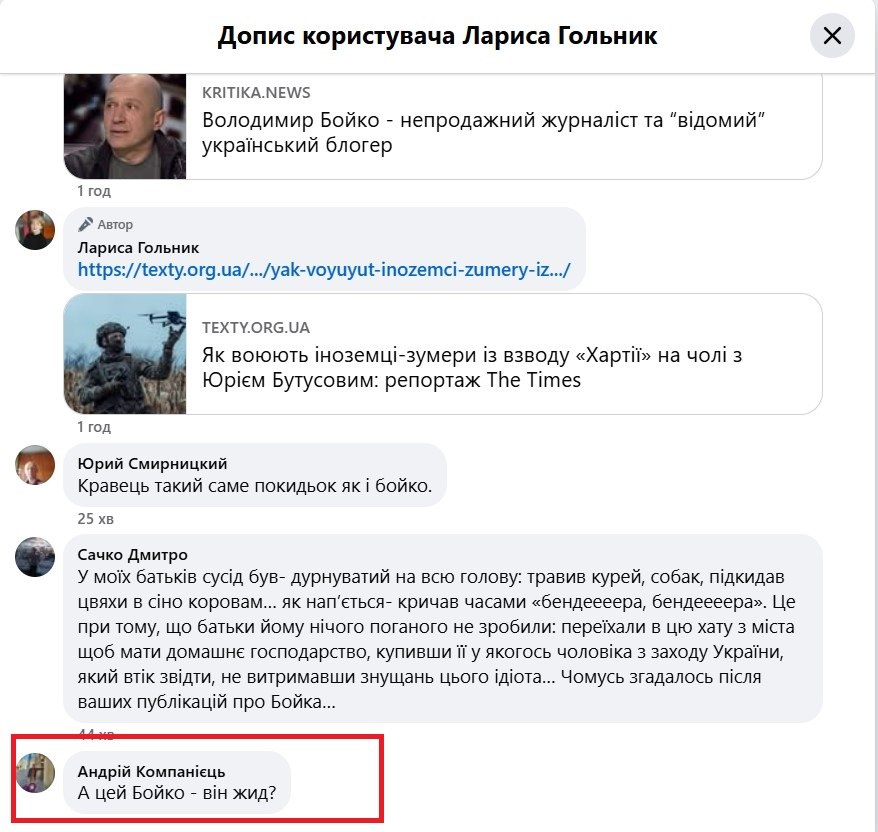Click the pencil Автор badge icon
878x832 pixels.
coord(87,224)
